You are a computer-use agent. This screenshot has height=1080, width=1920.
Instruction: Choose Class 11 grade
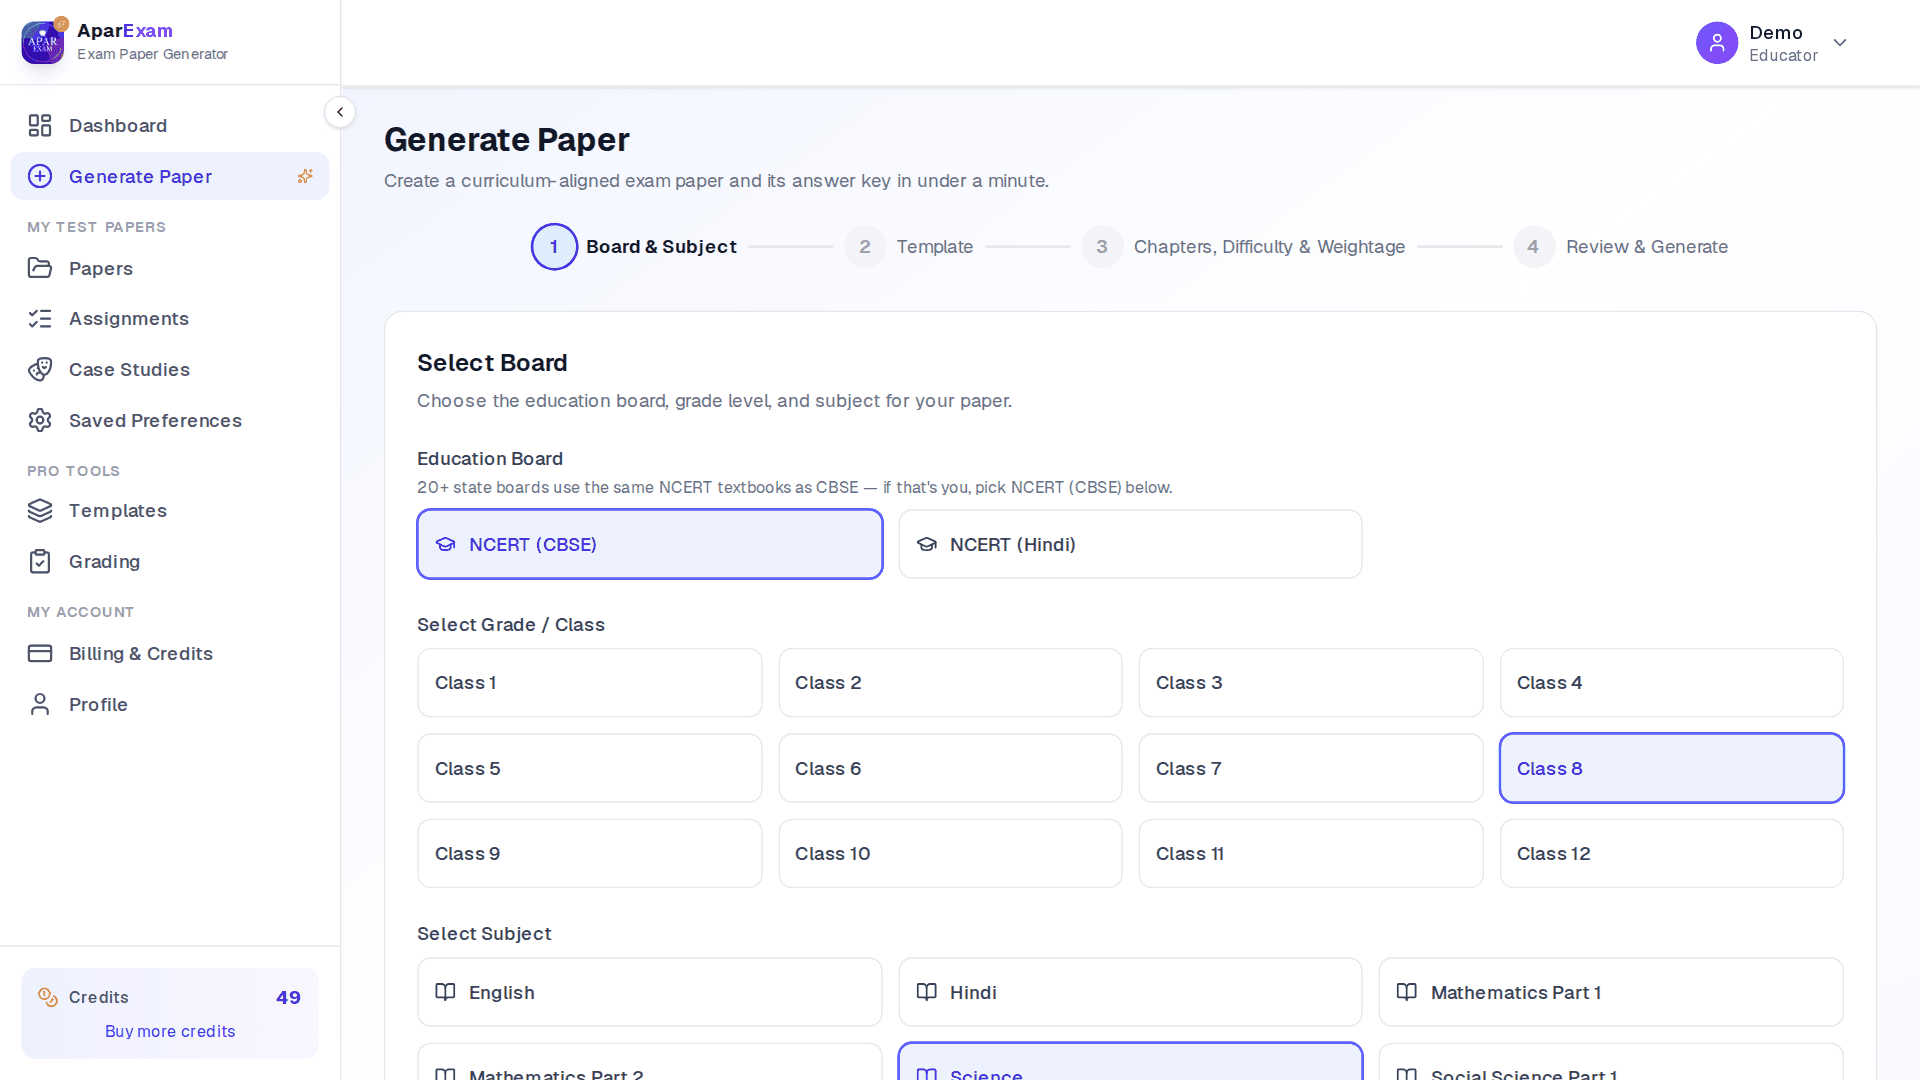[1310, 853]
